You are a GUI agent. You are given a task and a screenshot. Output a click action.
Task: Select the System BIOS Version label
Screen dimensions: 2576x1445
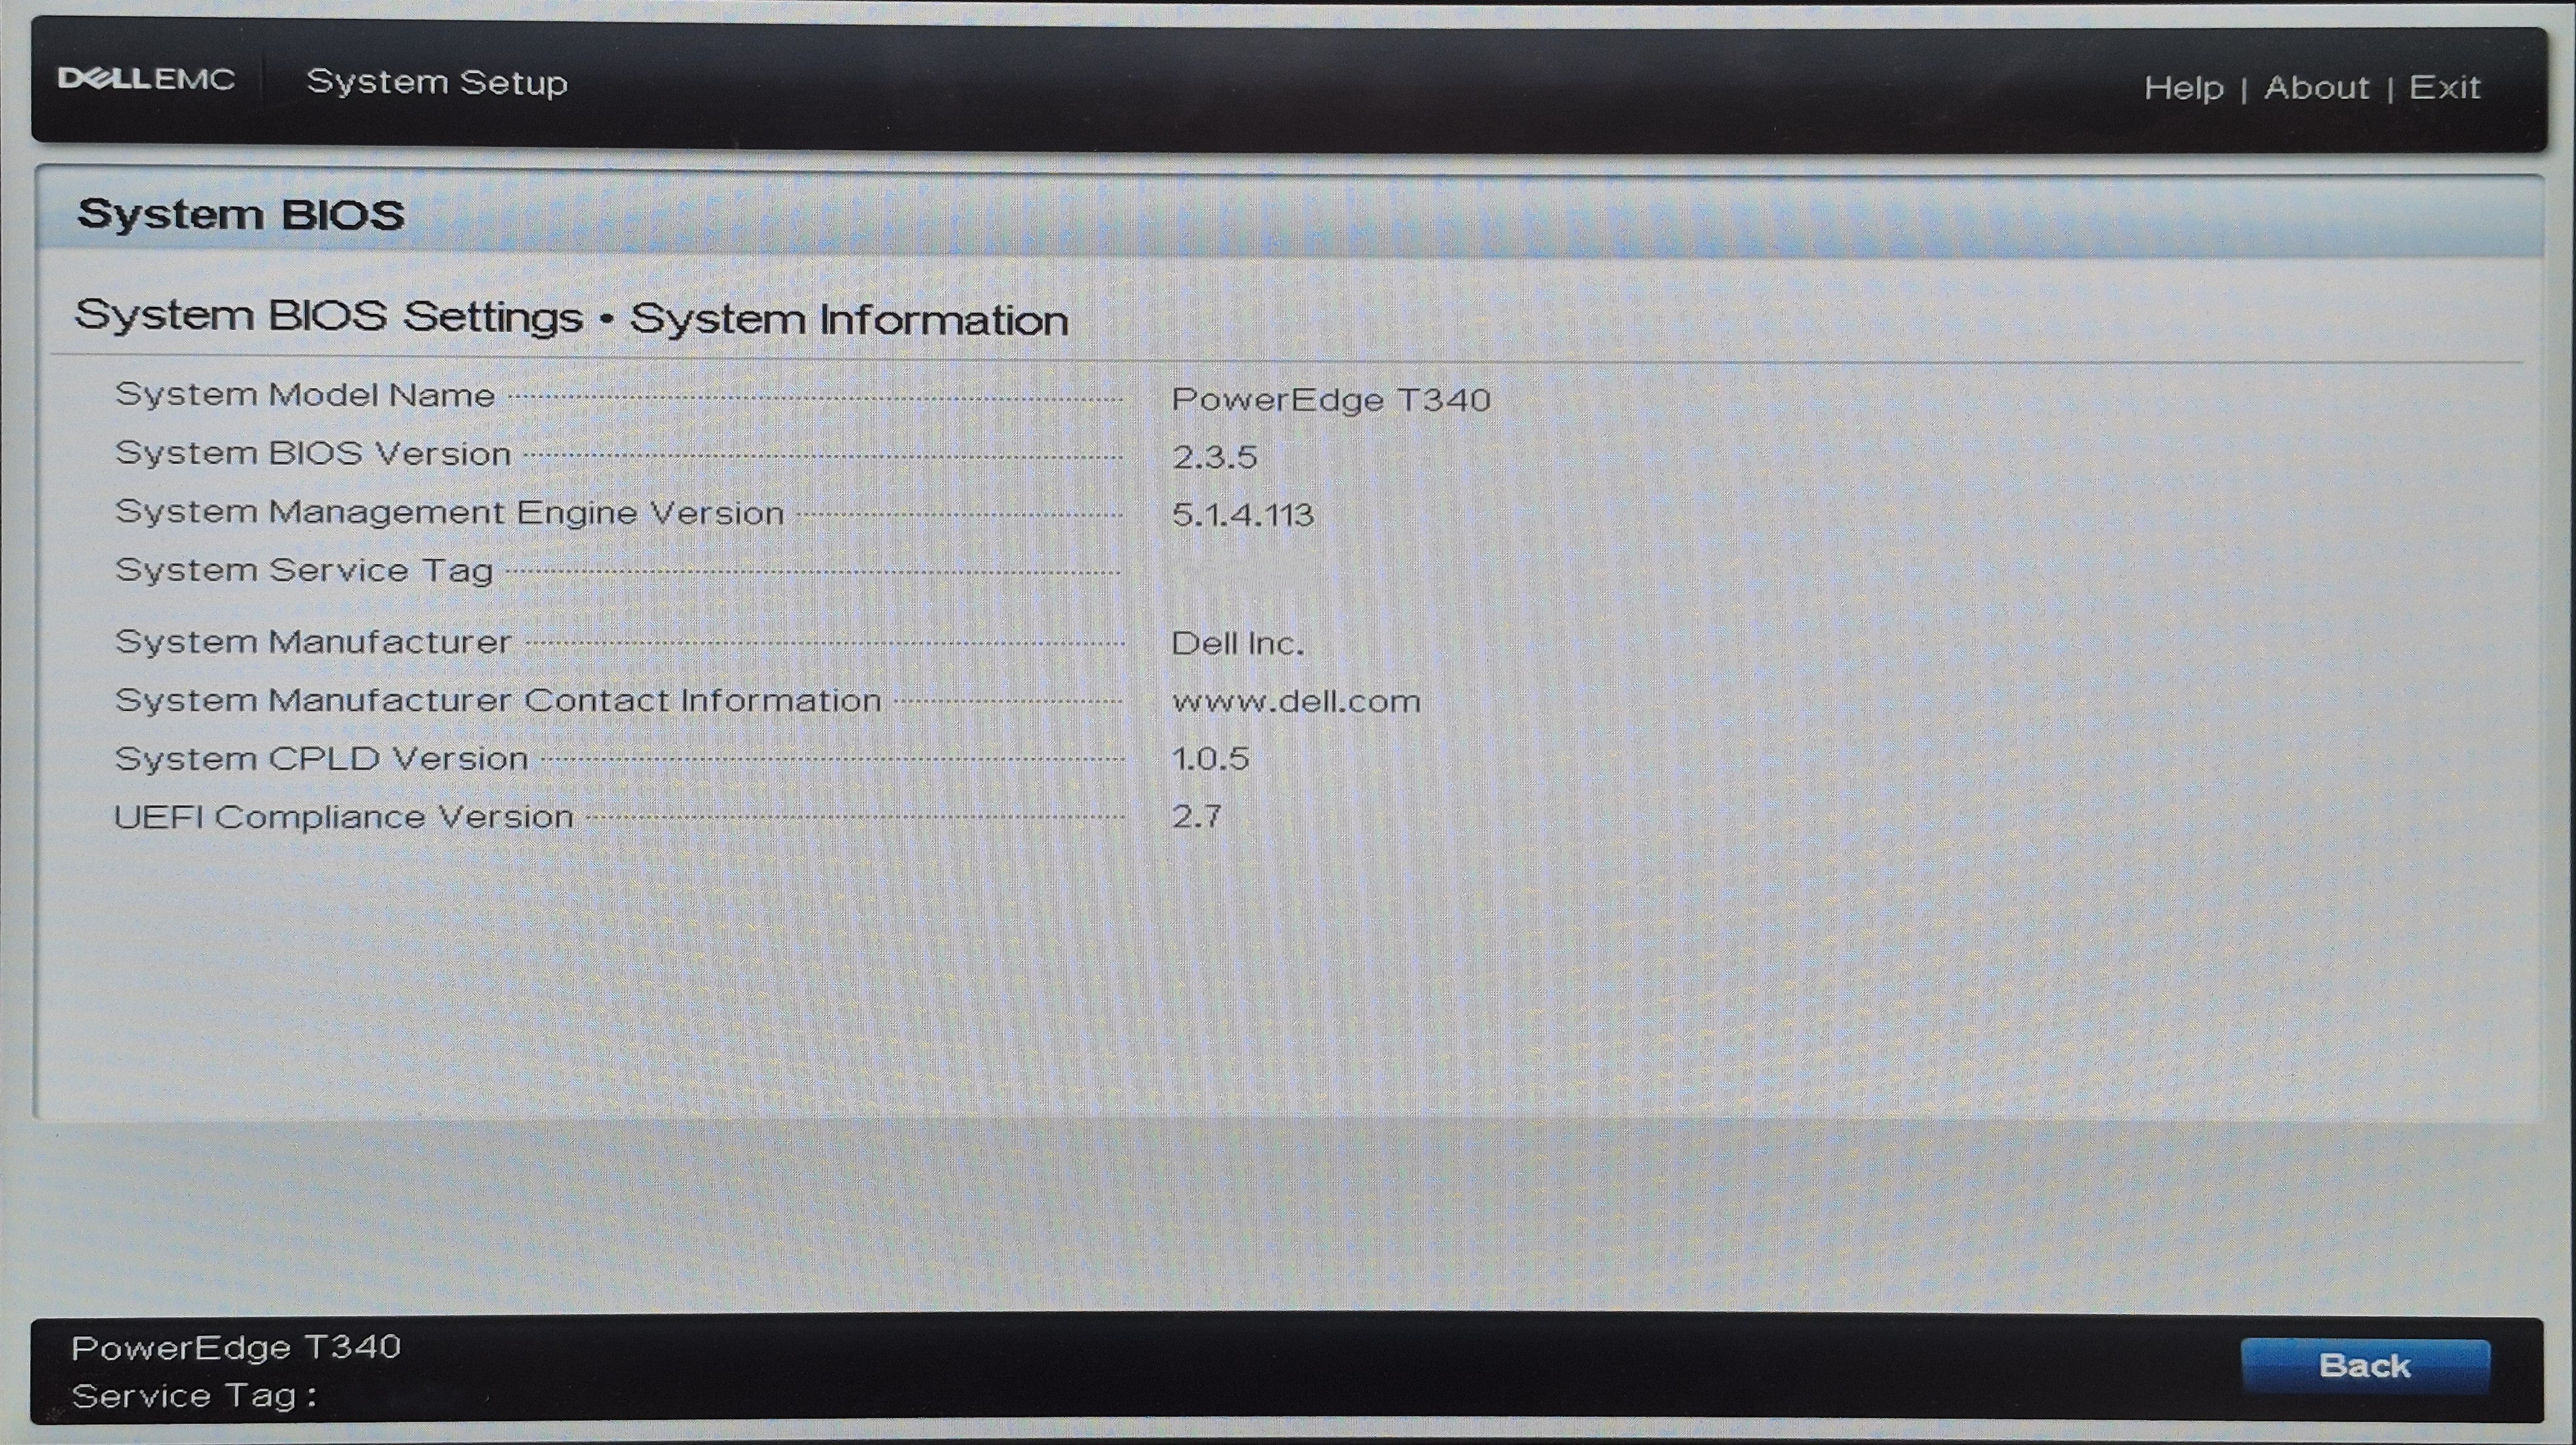(x=313, y=454)
